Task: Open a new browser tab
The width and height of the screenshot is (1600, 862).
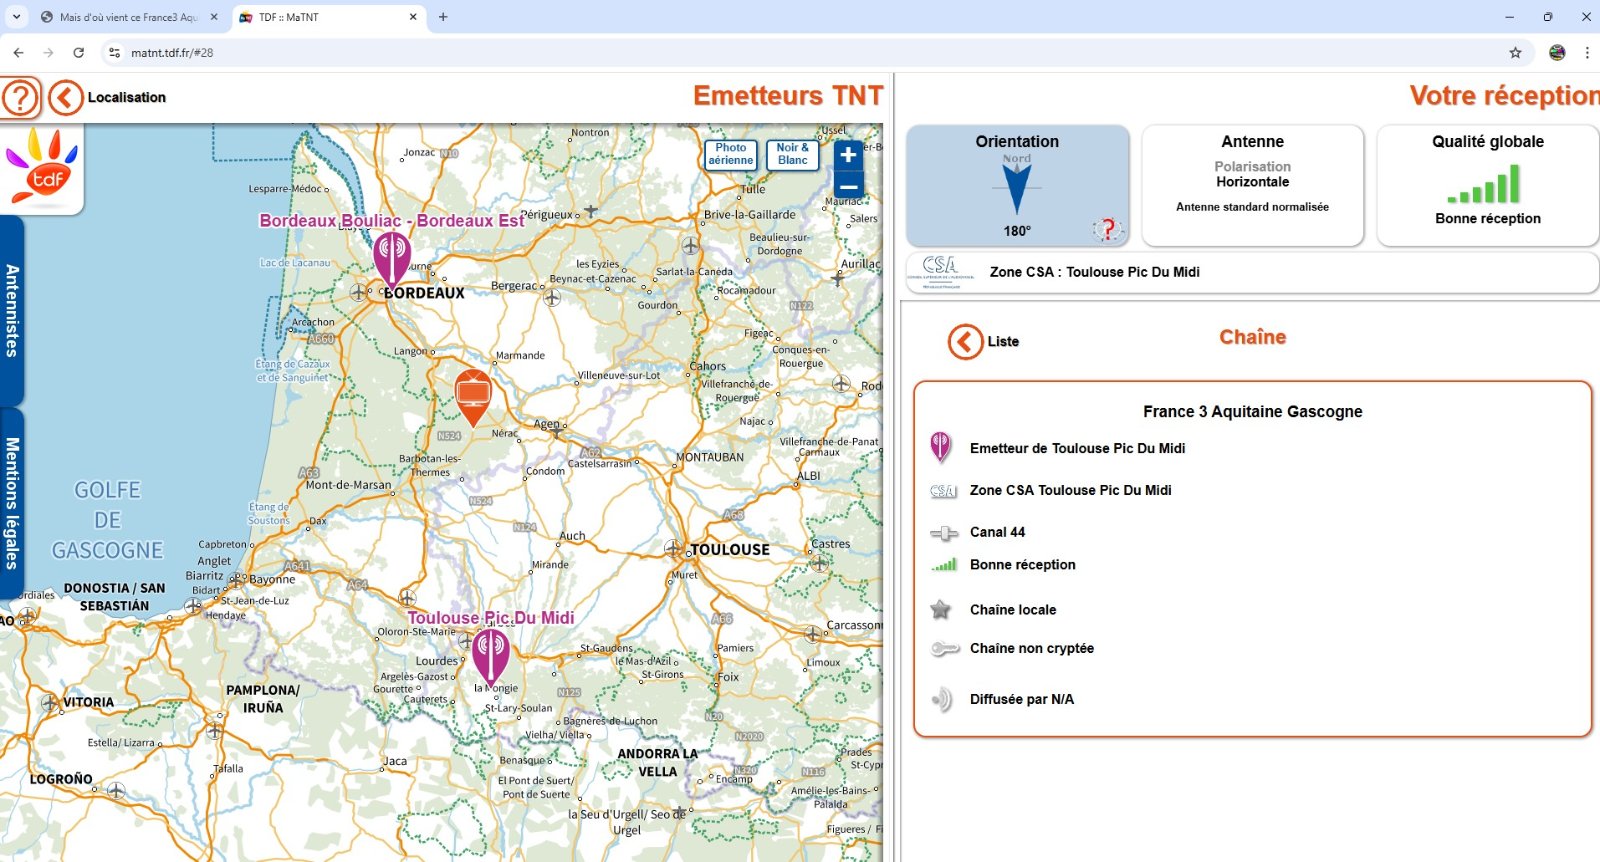Action: tap(443, 17)
